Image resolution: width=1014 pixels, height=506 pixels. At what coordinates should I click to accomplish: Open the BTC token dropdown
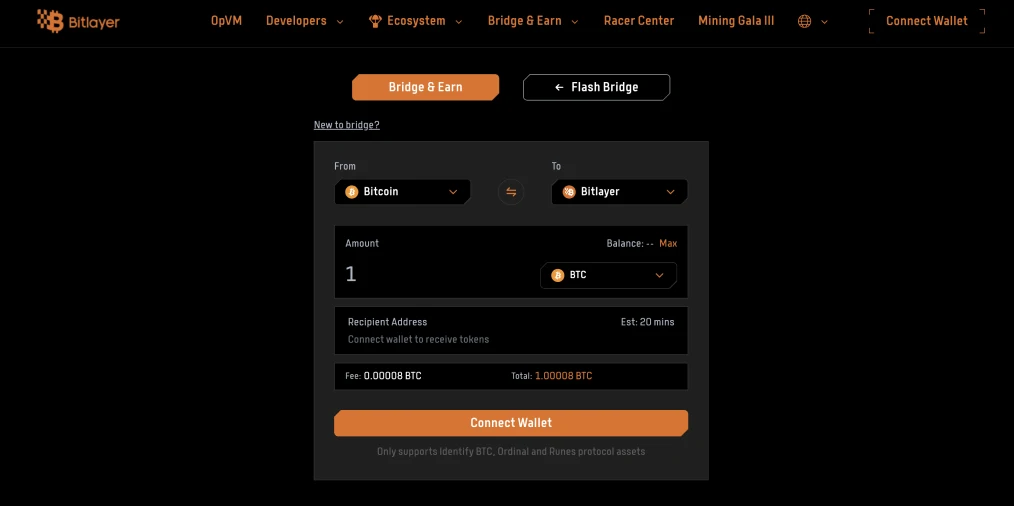click(x=609, y=275)
